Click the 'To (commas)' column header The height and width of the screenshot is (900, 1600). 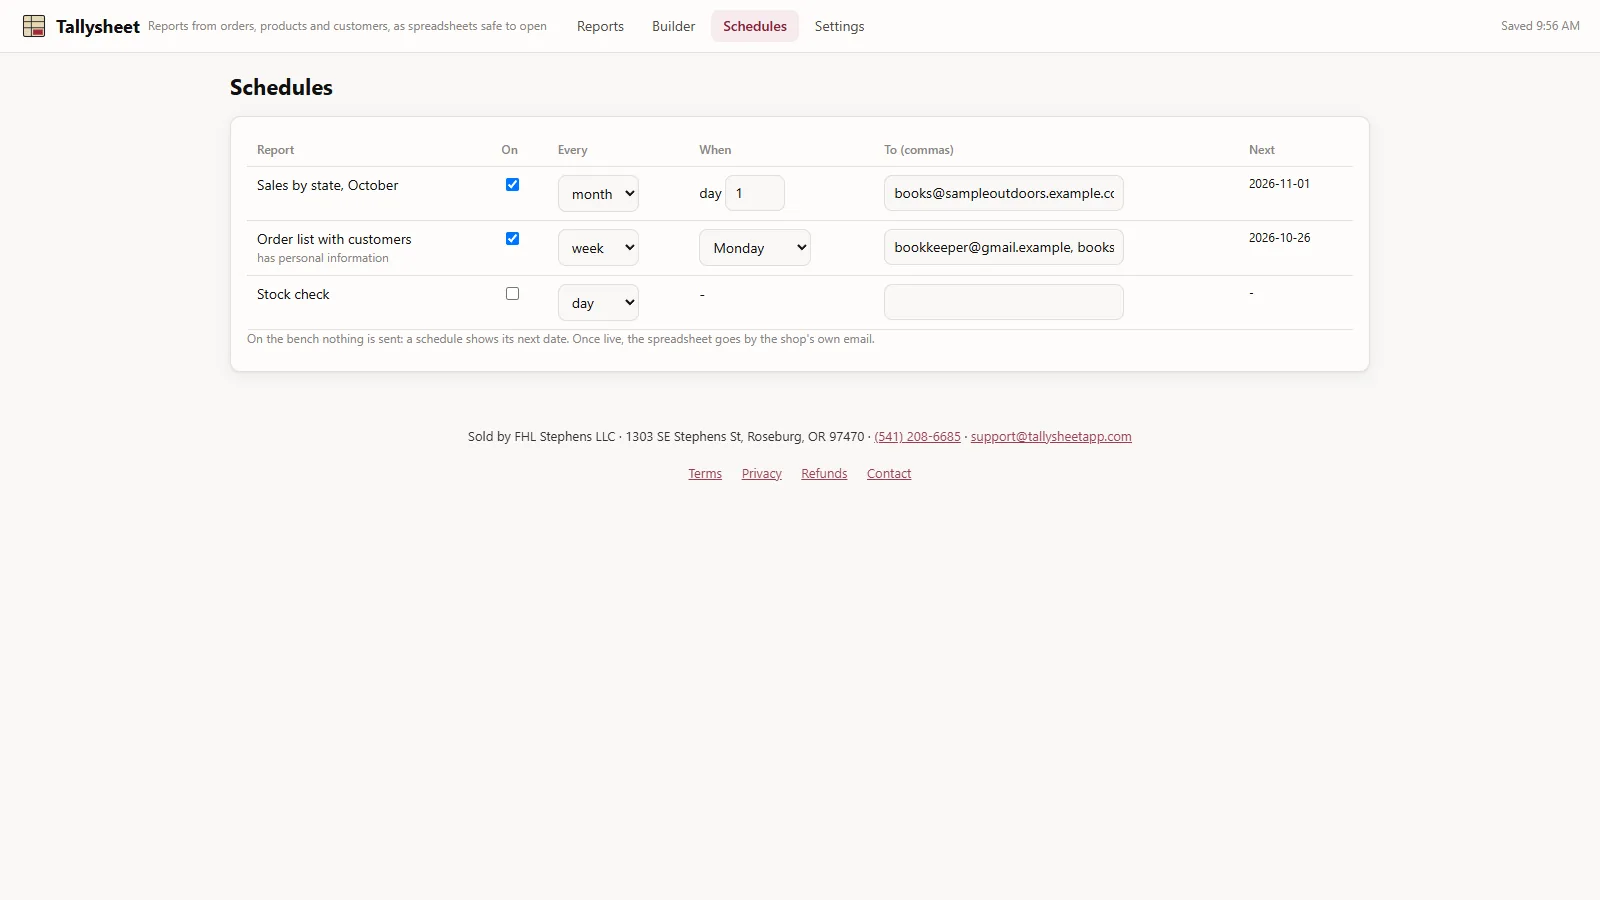click(919, 150)
